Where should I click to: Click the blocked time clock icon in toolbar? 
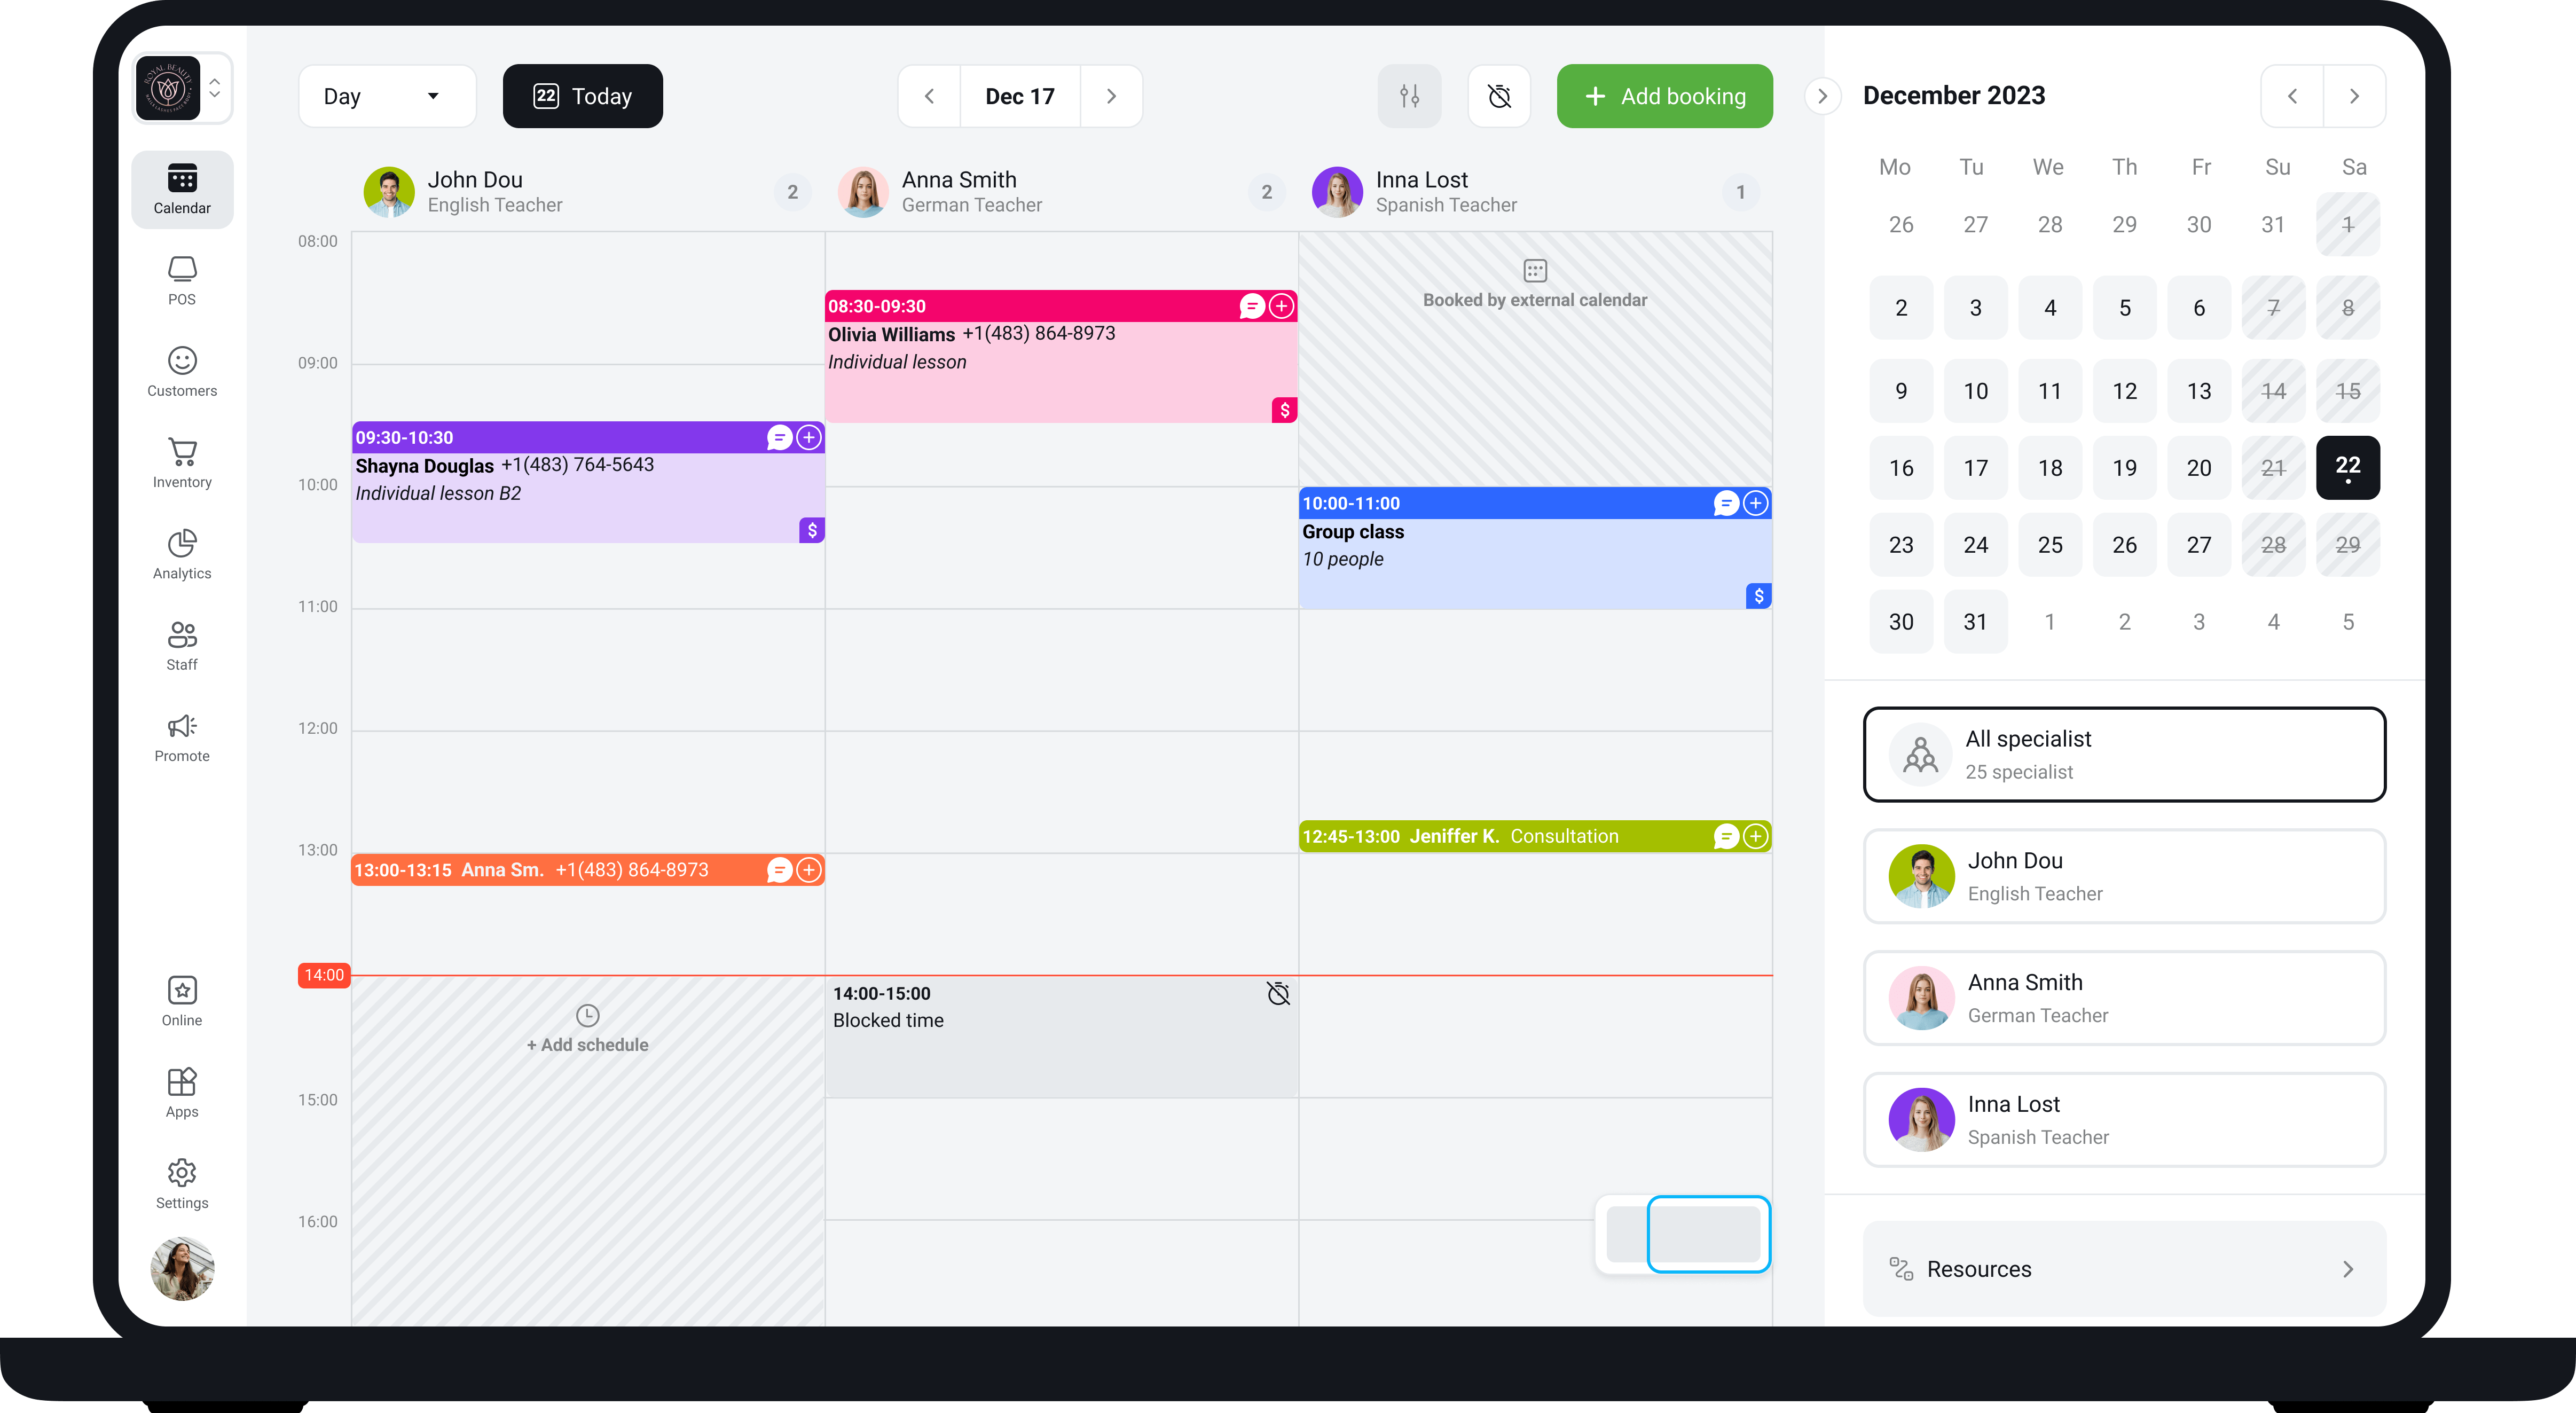(1499, 96)
